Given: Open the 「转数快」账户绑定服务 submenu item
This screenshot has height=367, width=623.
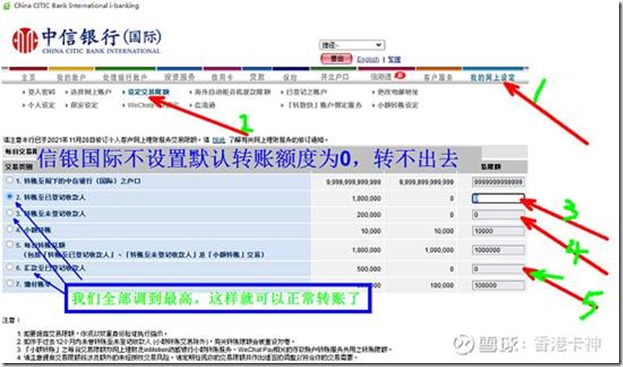Looking at the screenshot, I should click(324, 105).
